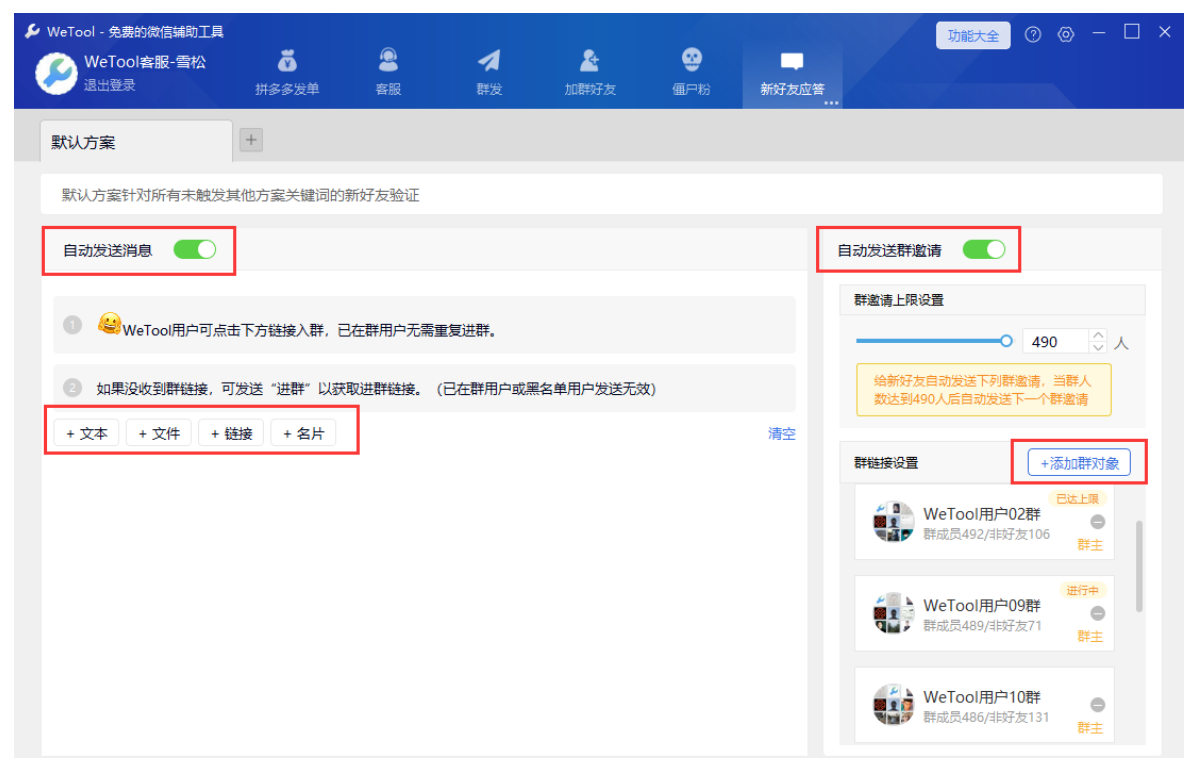The height and width of the screenshot is (780, 1200).
Task: Open the 拼多多发单 tool icon
Action: tap(287, 61)
